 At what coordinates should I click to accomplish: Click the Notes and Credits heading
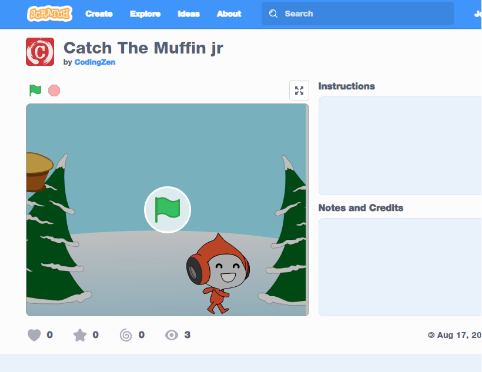click(361, 208)
